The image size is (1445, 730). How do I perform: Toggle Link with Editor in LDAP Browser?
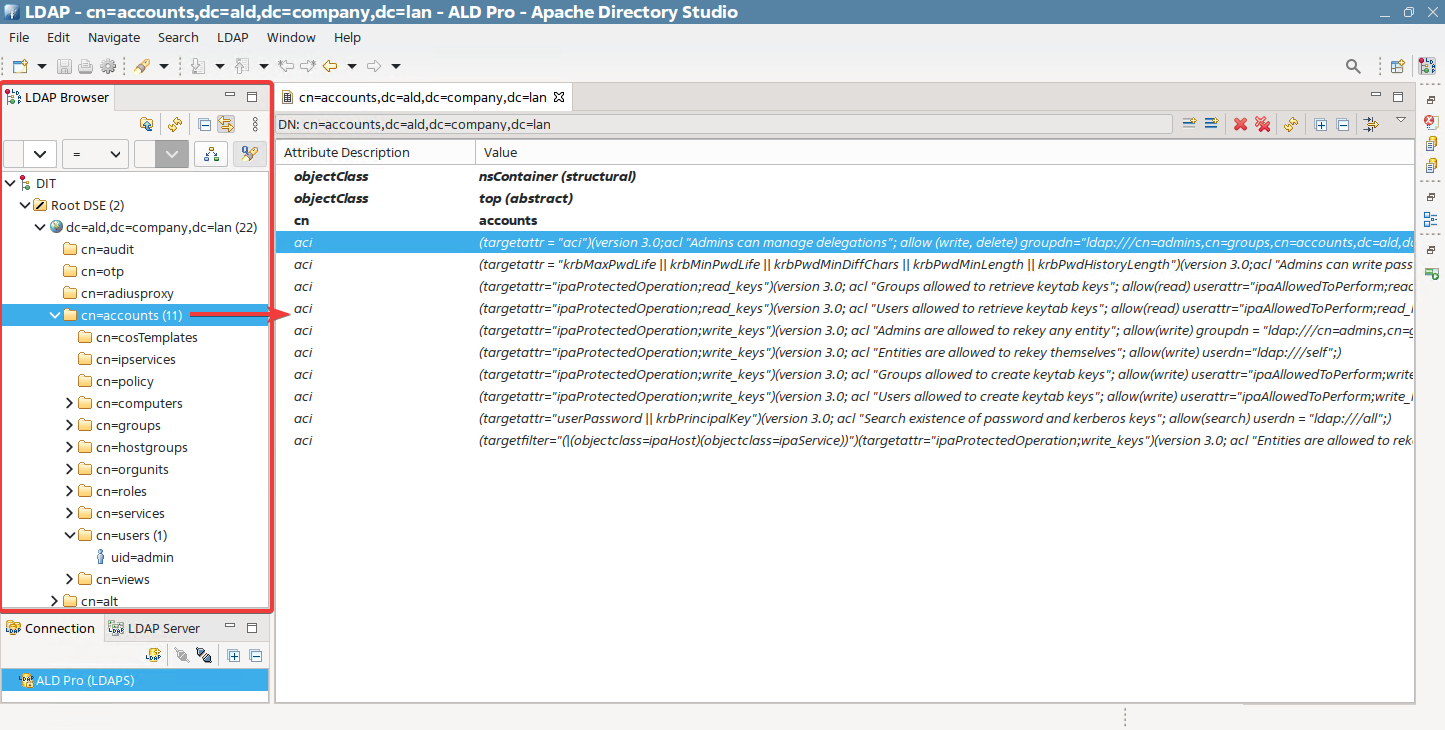(x=226, y=124)
